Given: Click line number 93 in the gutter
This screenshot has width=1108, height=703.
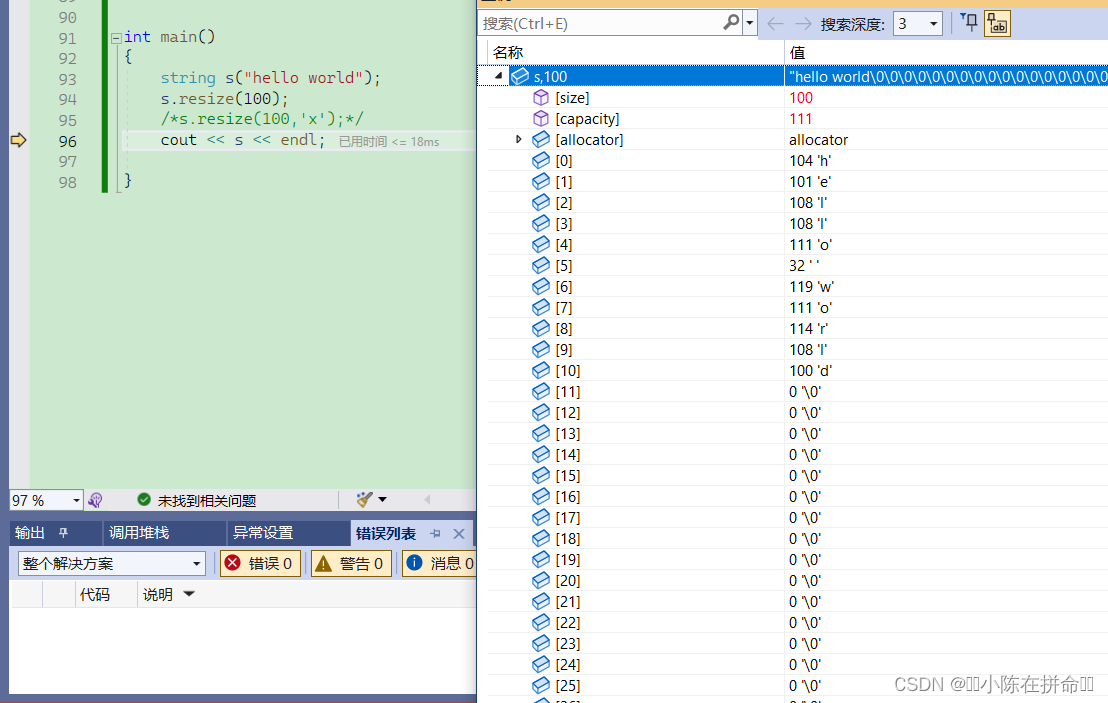Looking at the screenshot, I should tap(68, 79).
